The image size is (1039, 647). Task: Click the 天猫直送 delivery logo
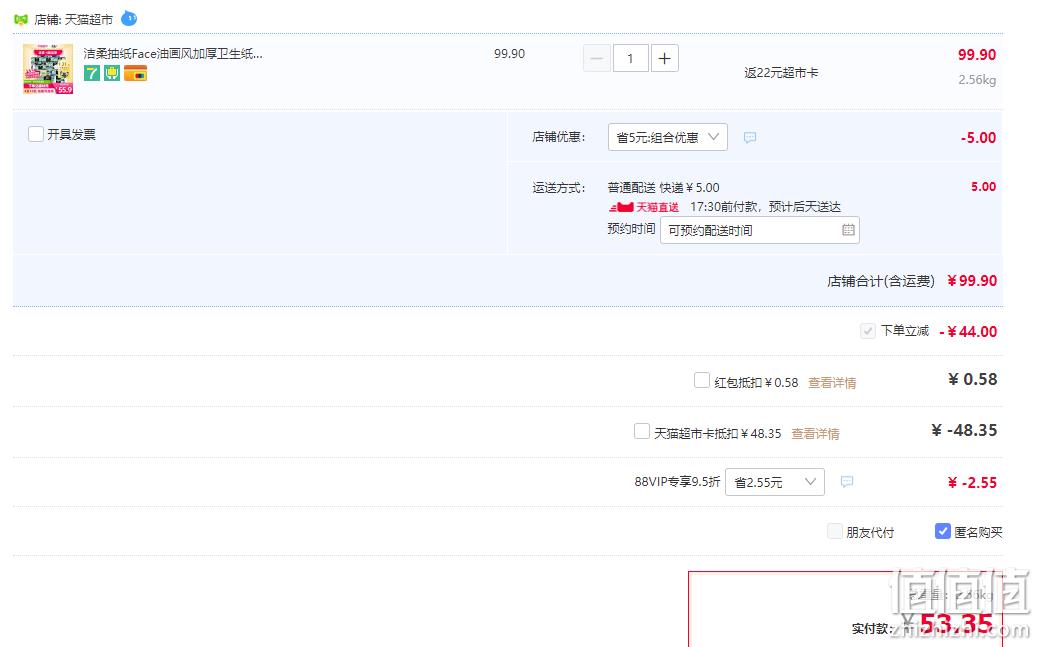tap(643, 207)
